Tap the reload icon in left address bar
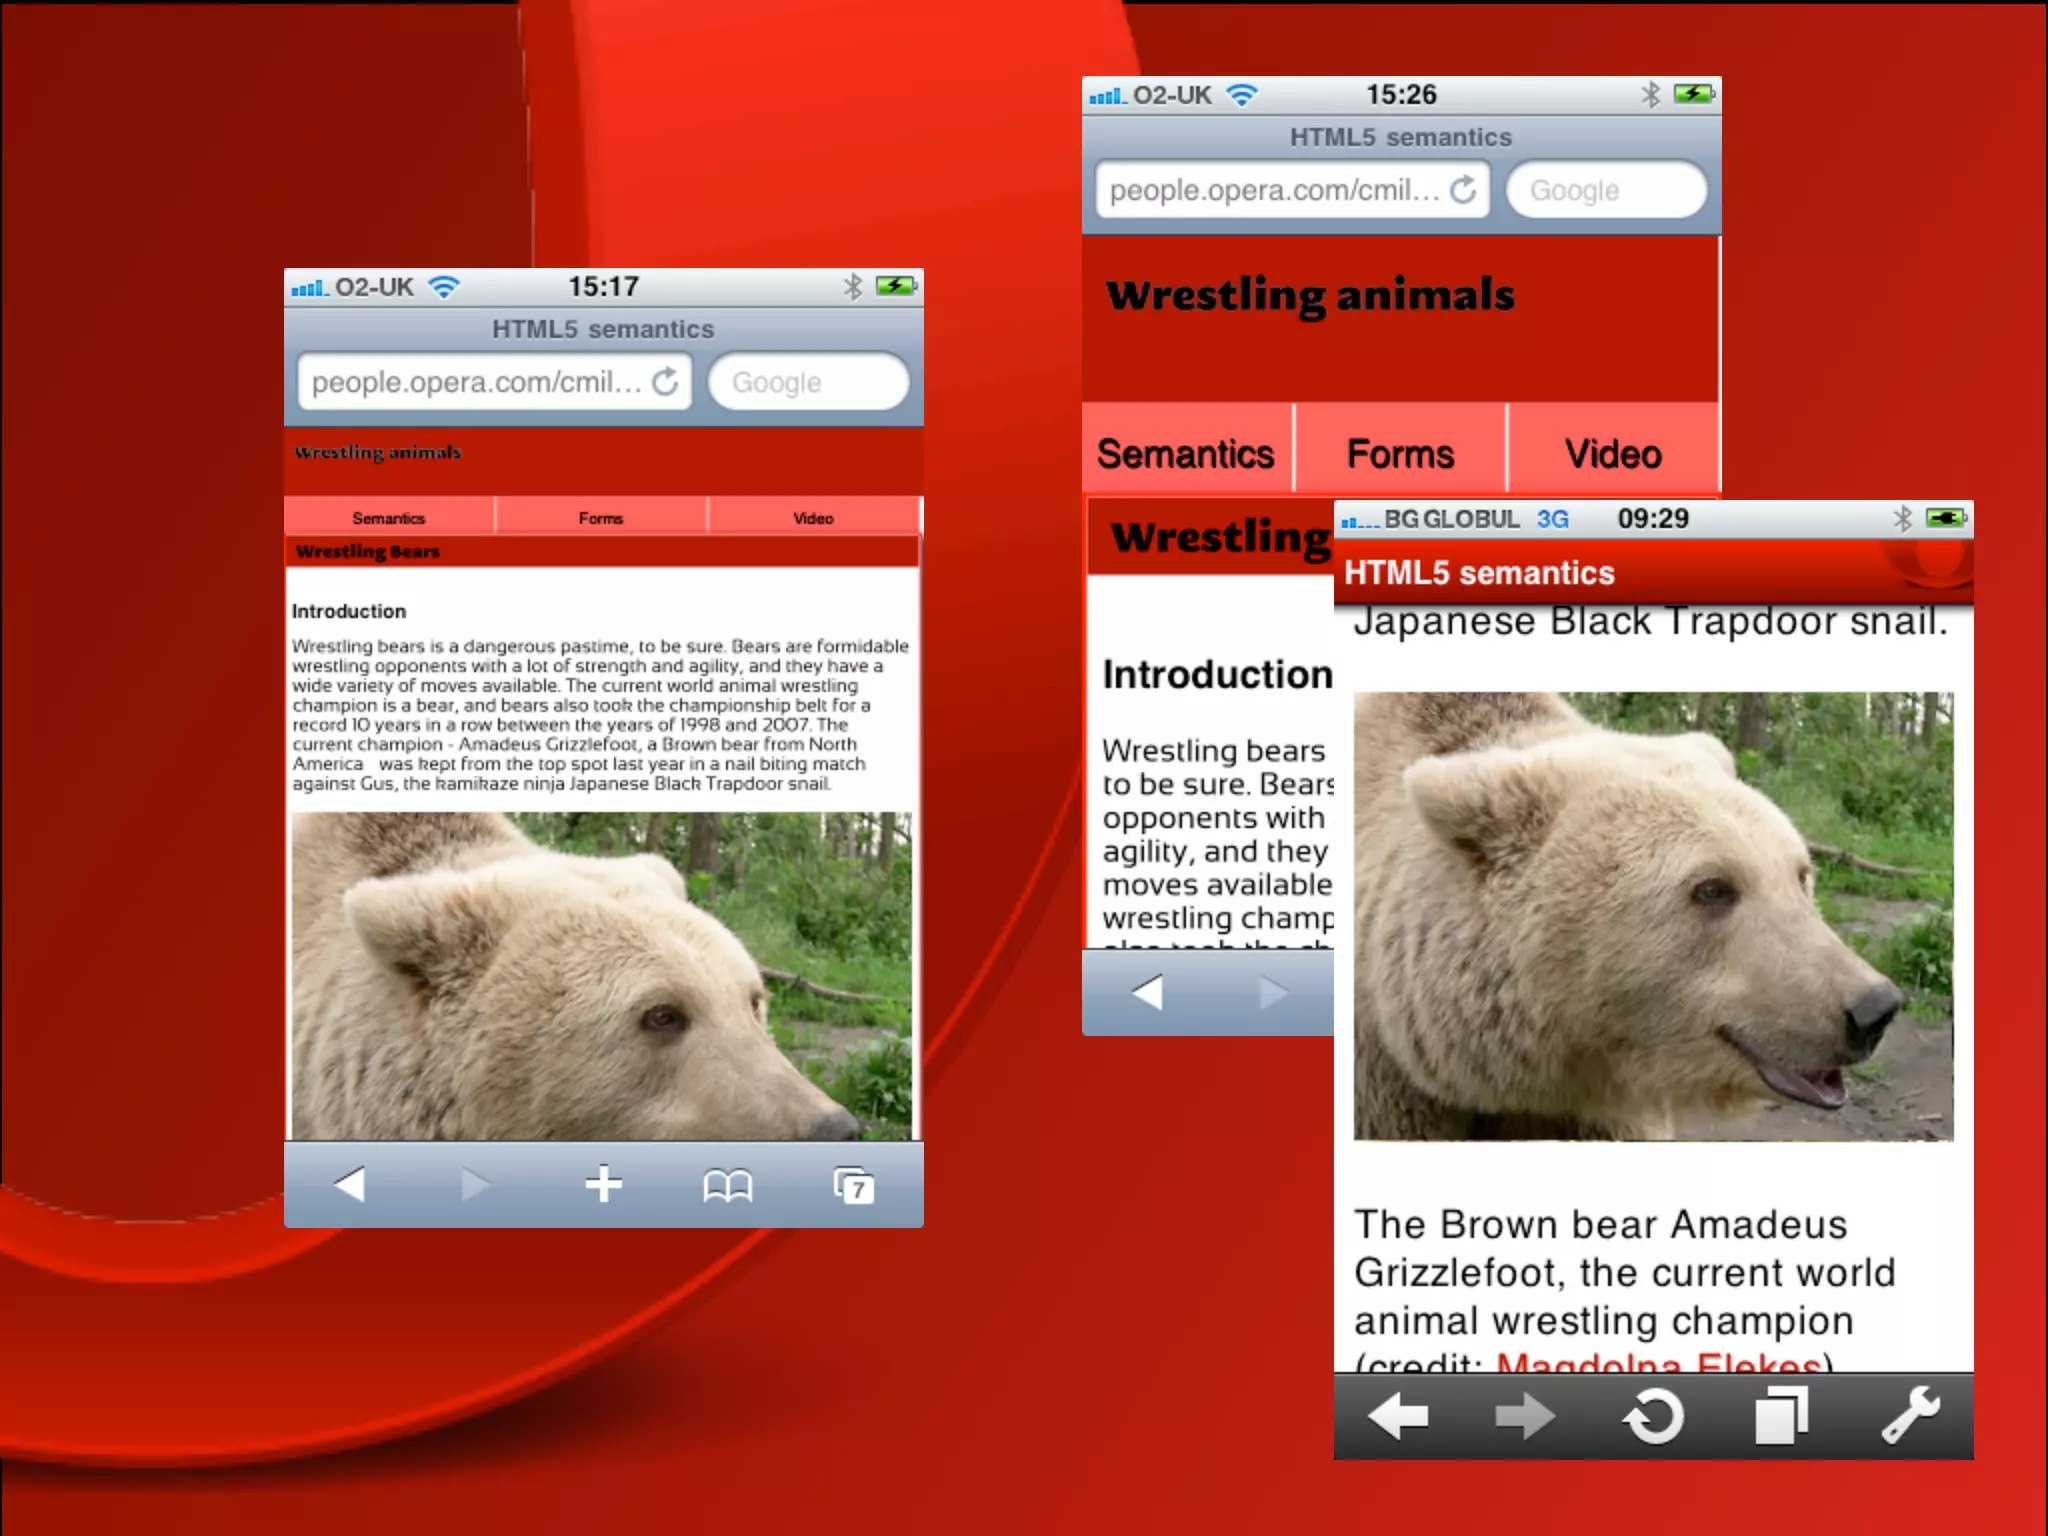 665,381
